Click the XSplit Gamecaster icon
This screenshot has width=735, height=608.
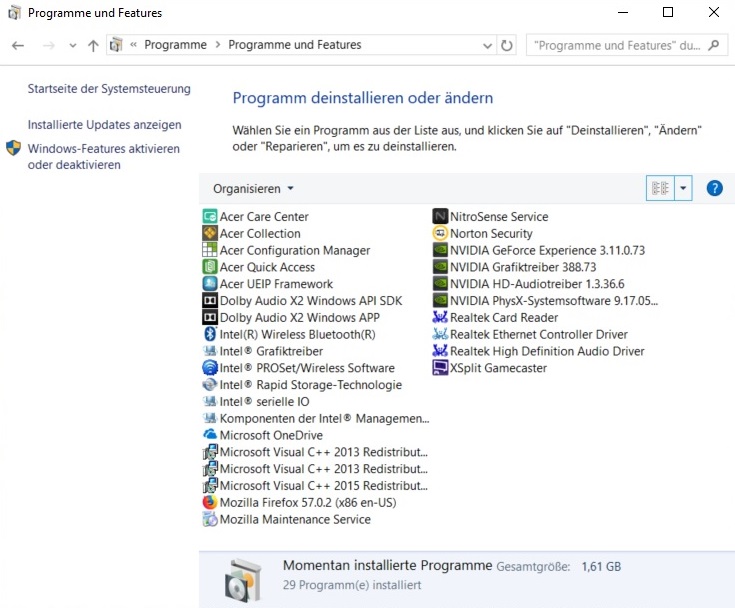click(x=440, y=368)
